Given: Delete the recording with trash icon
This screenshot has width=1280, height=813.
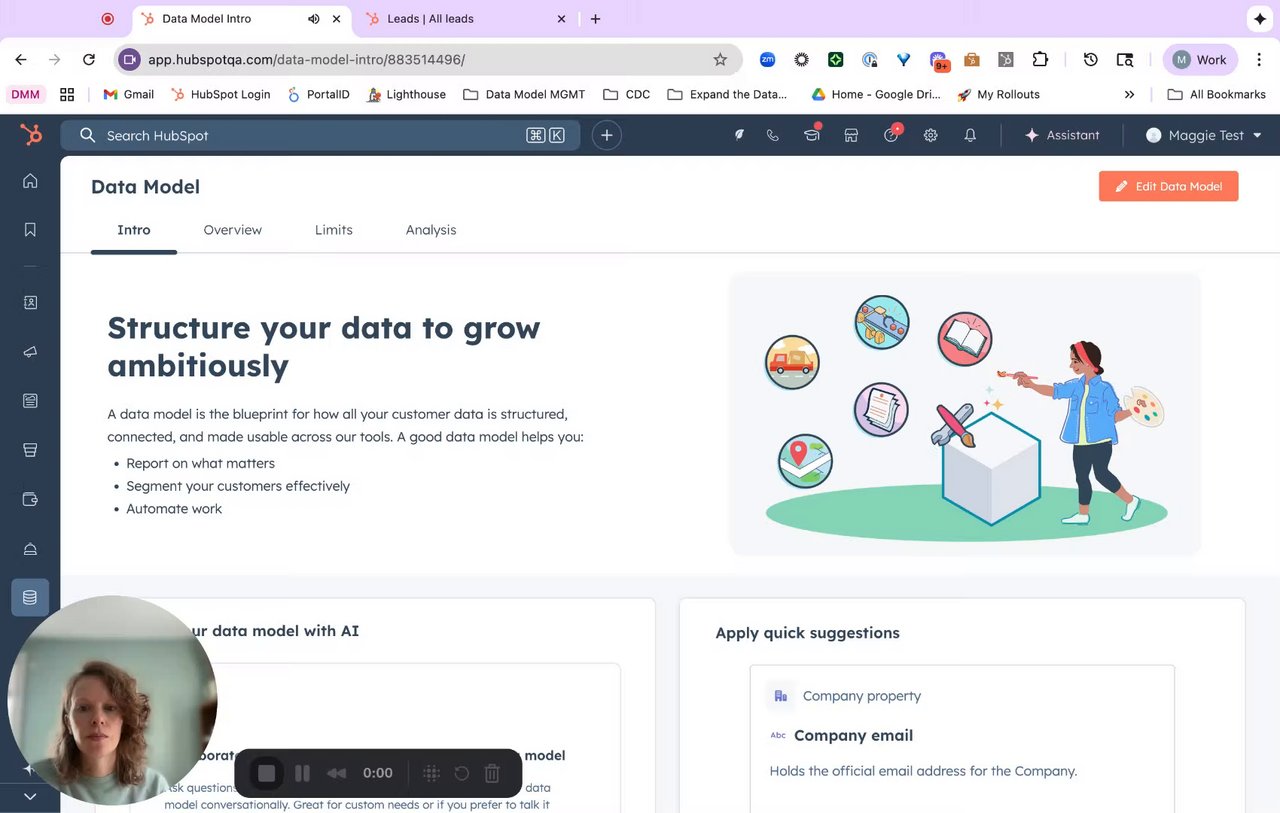Looking at the screenshot, I should coord(492,773).
